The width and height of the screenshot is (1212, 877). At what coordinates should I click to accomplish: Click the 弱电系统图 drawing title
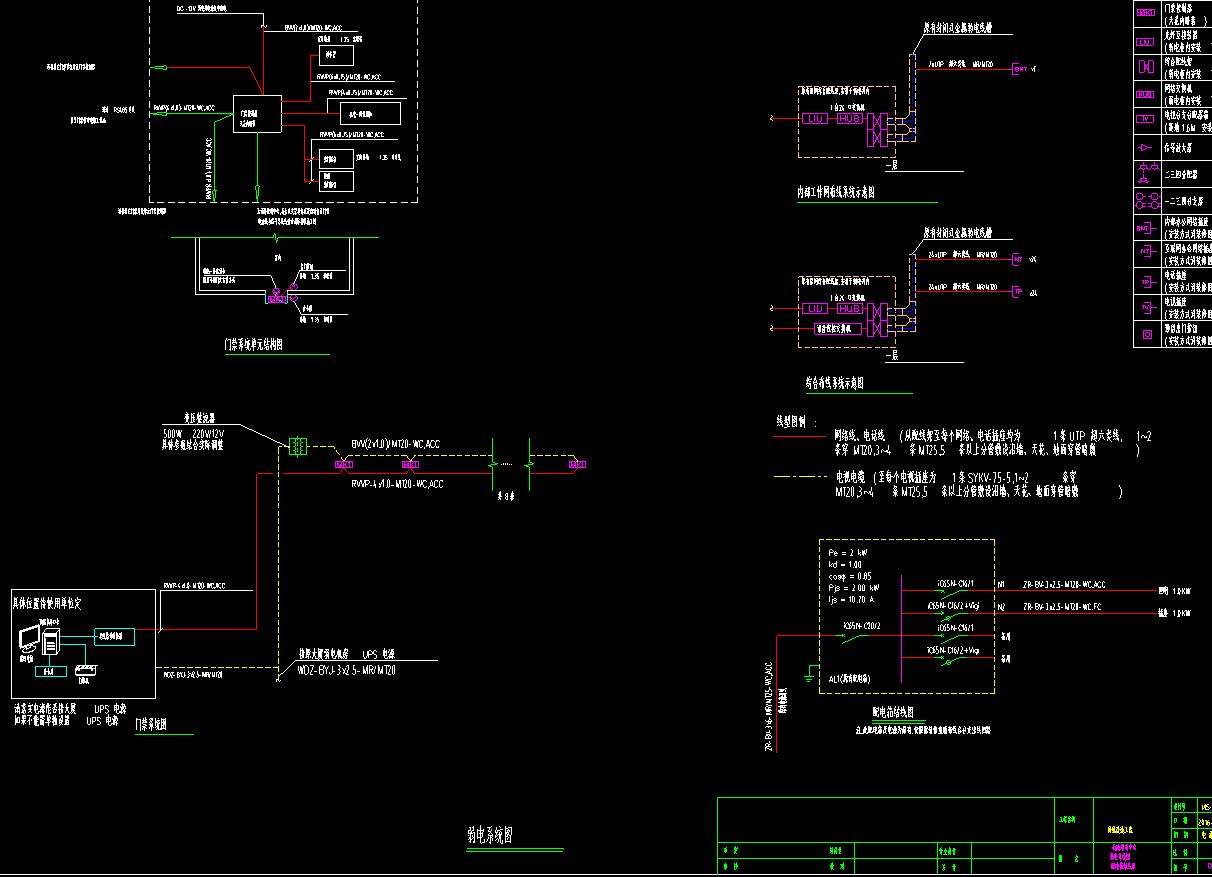tap(490, 836)
